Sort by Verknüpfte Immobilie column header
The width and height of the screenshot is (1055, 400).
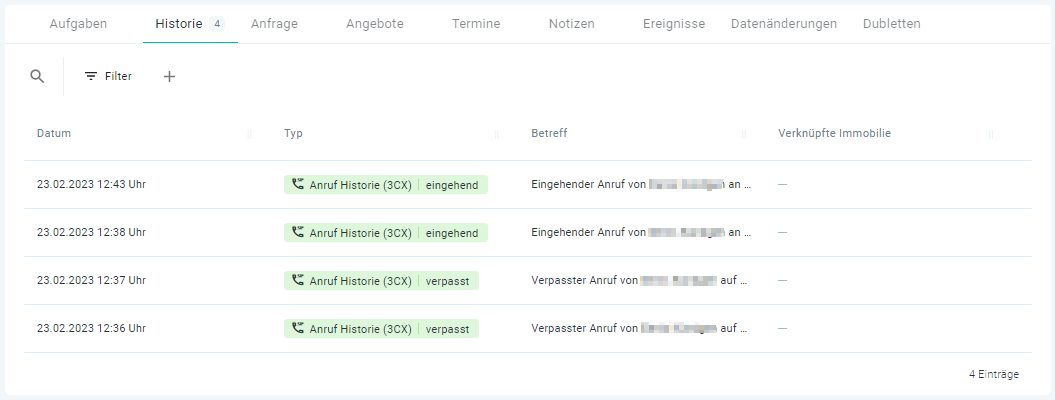(x=834, y=133)
